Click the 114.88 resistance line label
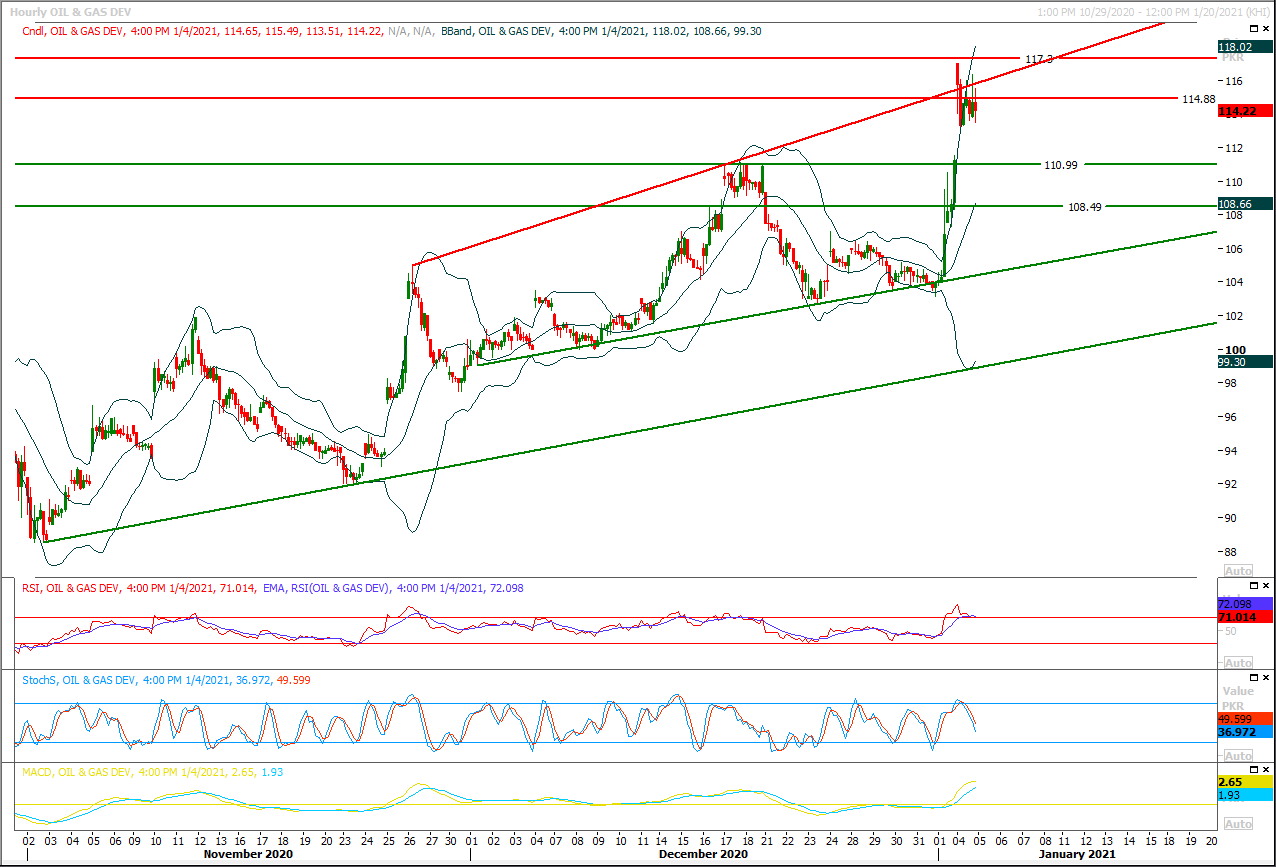Screen dimensions: 1276x867 (1198, 99)
